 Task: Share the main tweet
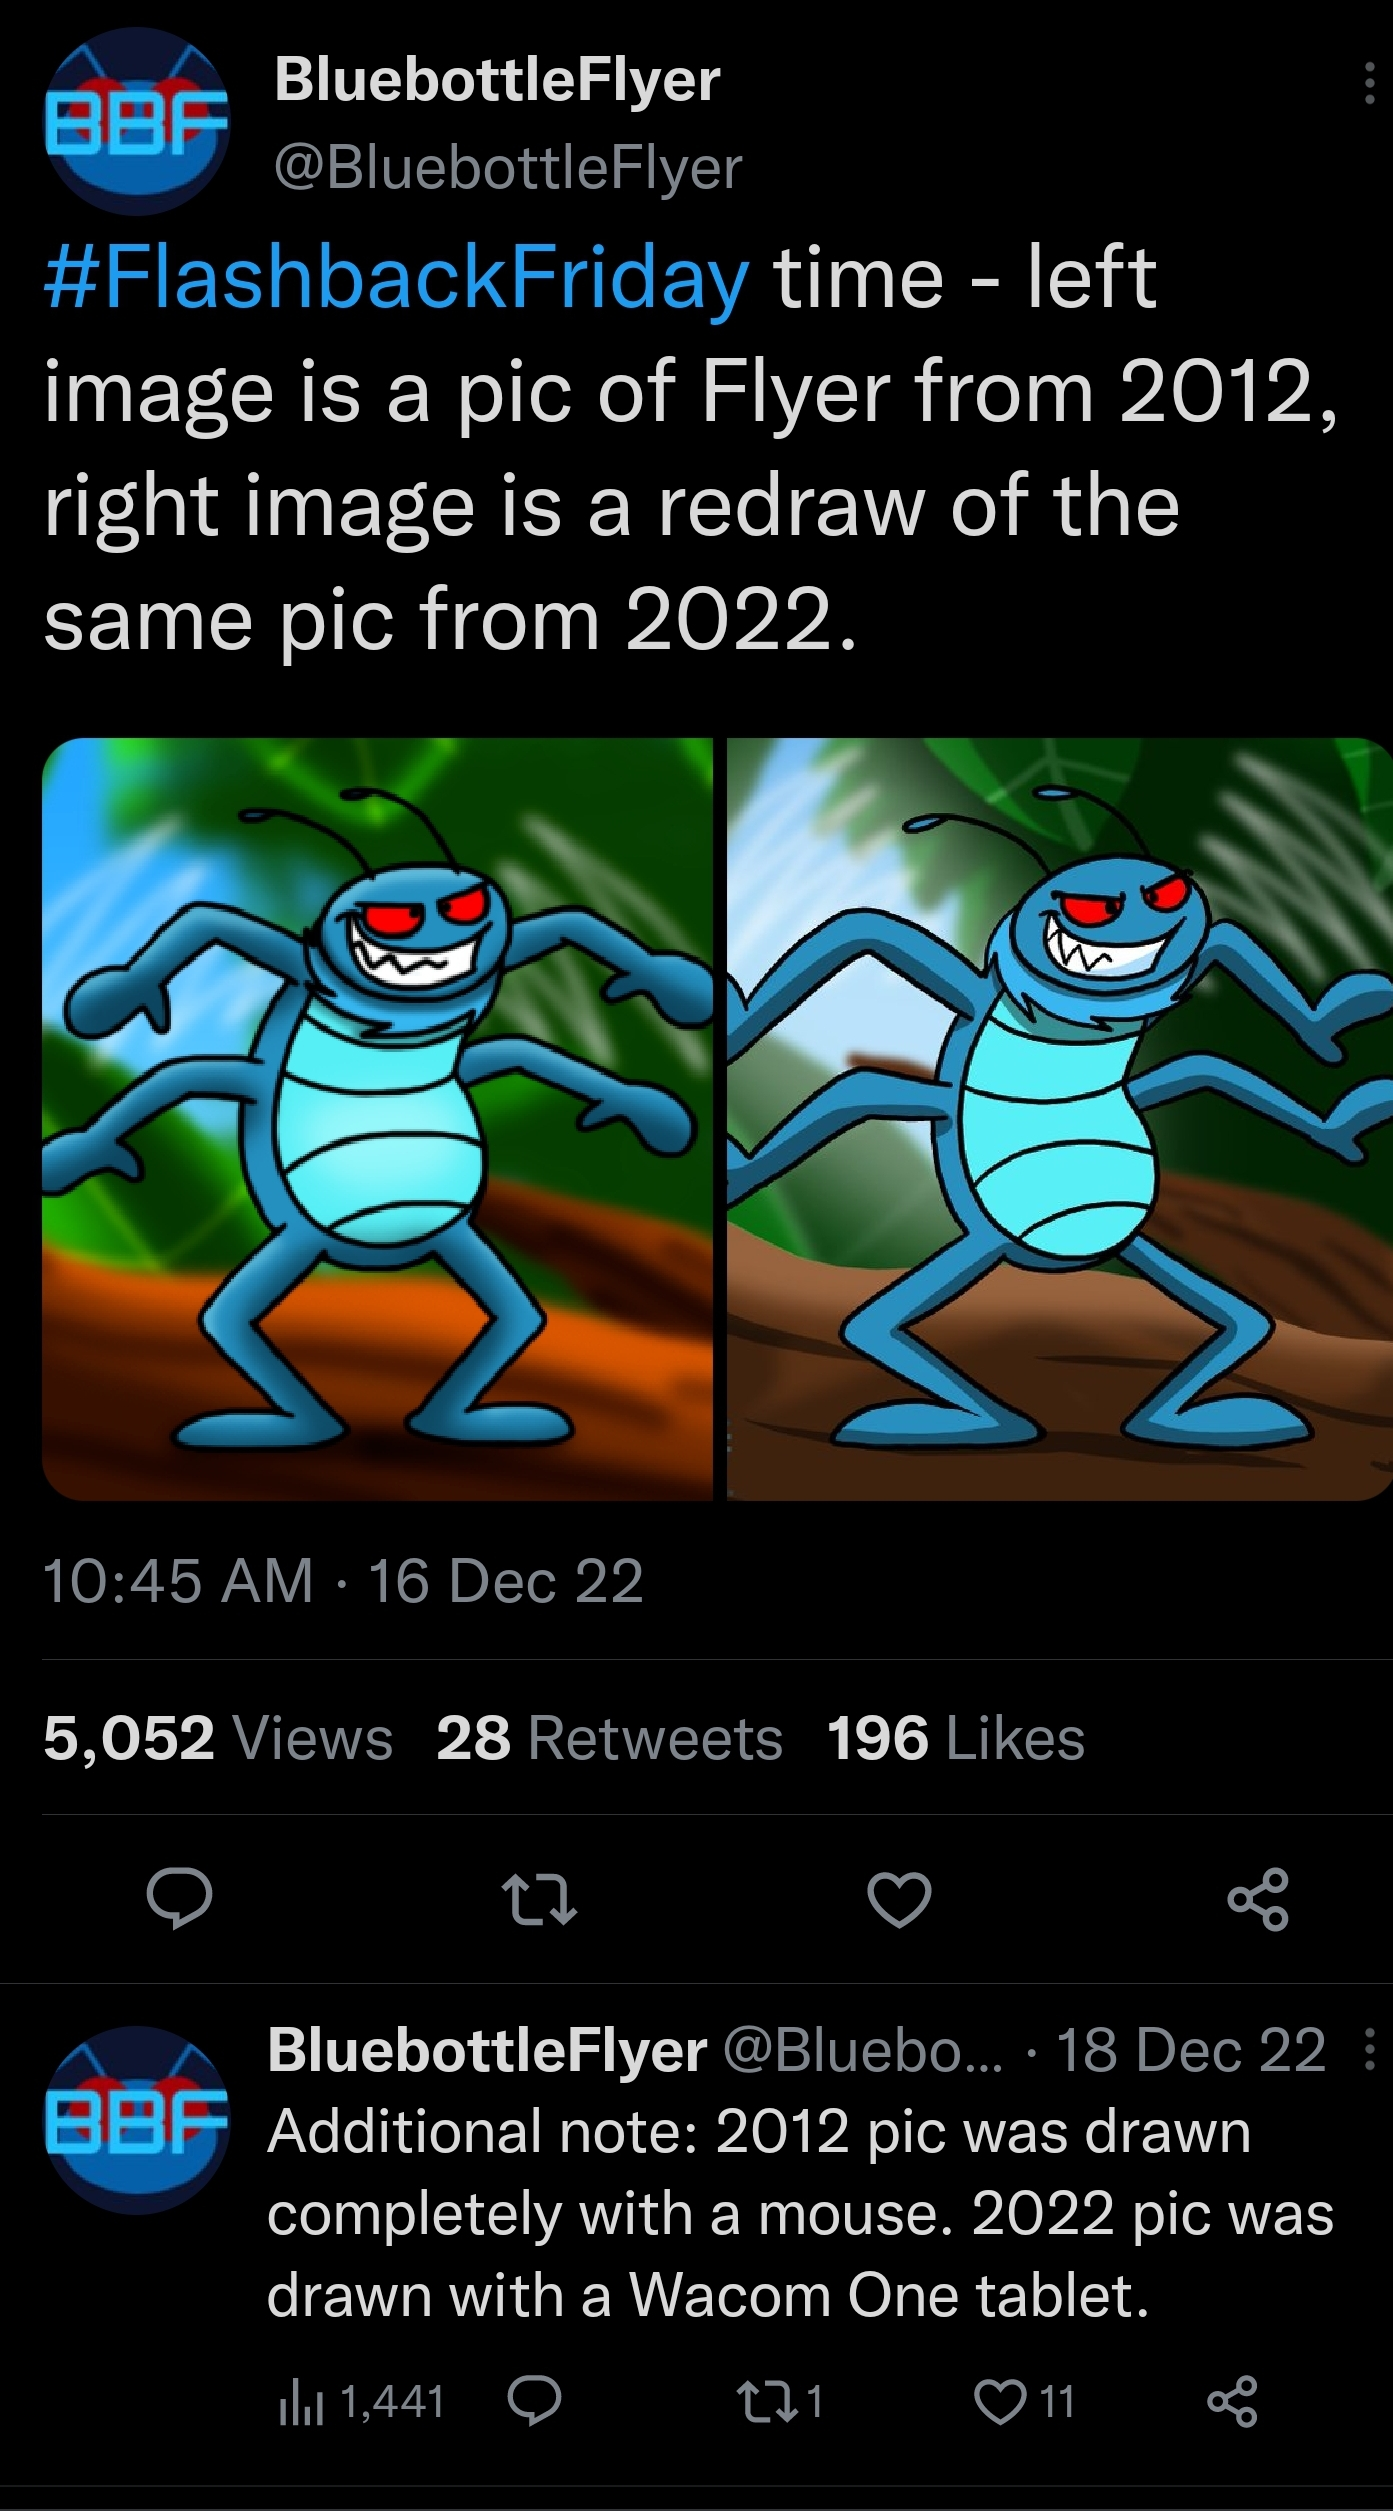[x=1258, y=1898]
